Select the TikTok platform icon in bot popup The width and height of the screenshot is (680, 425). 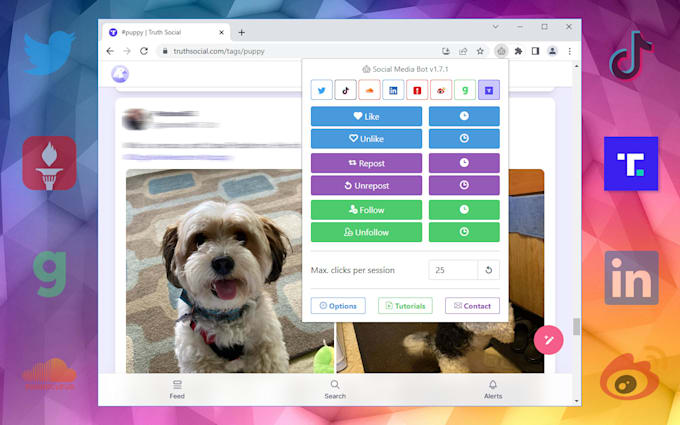pos(346,90)
